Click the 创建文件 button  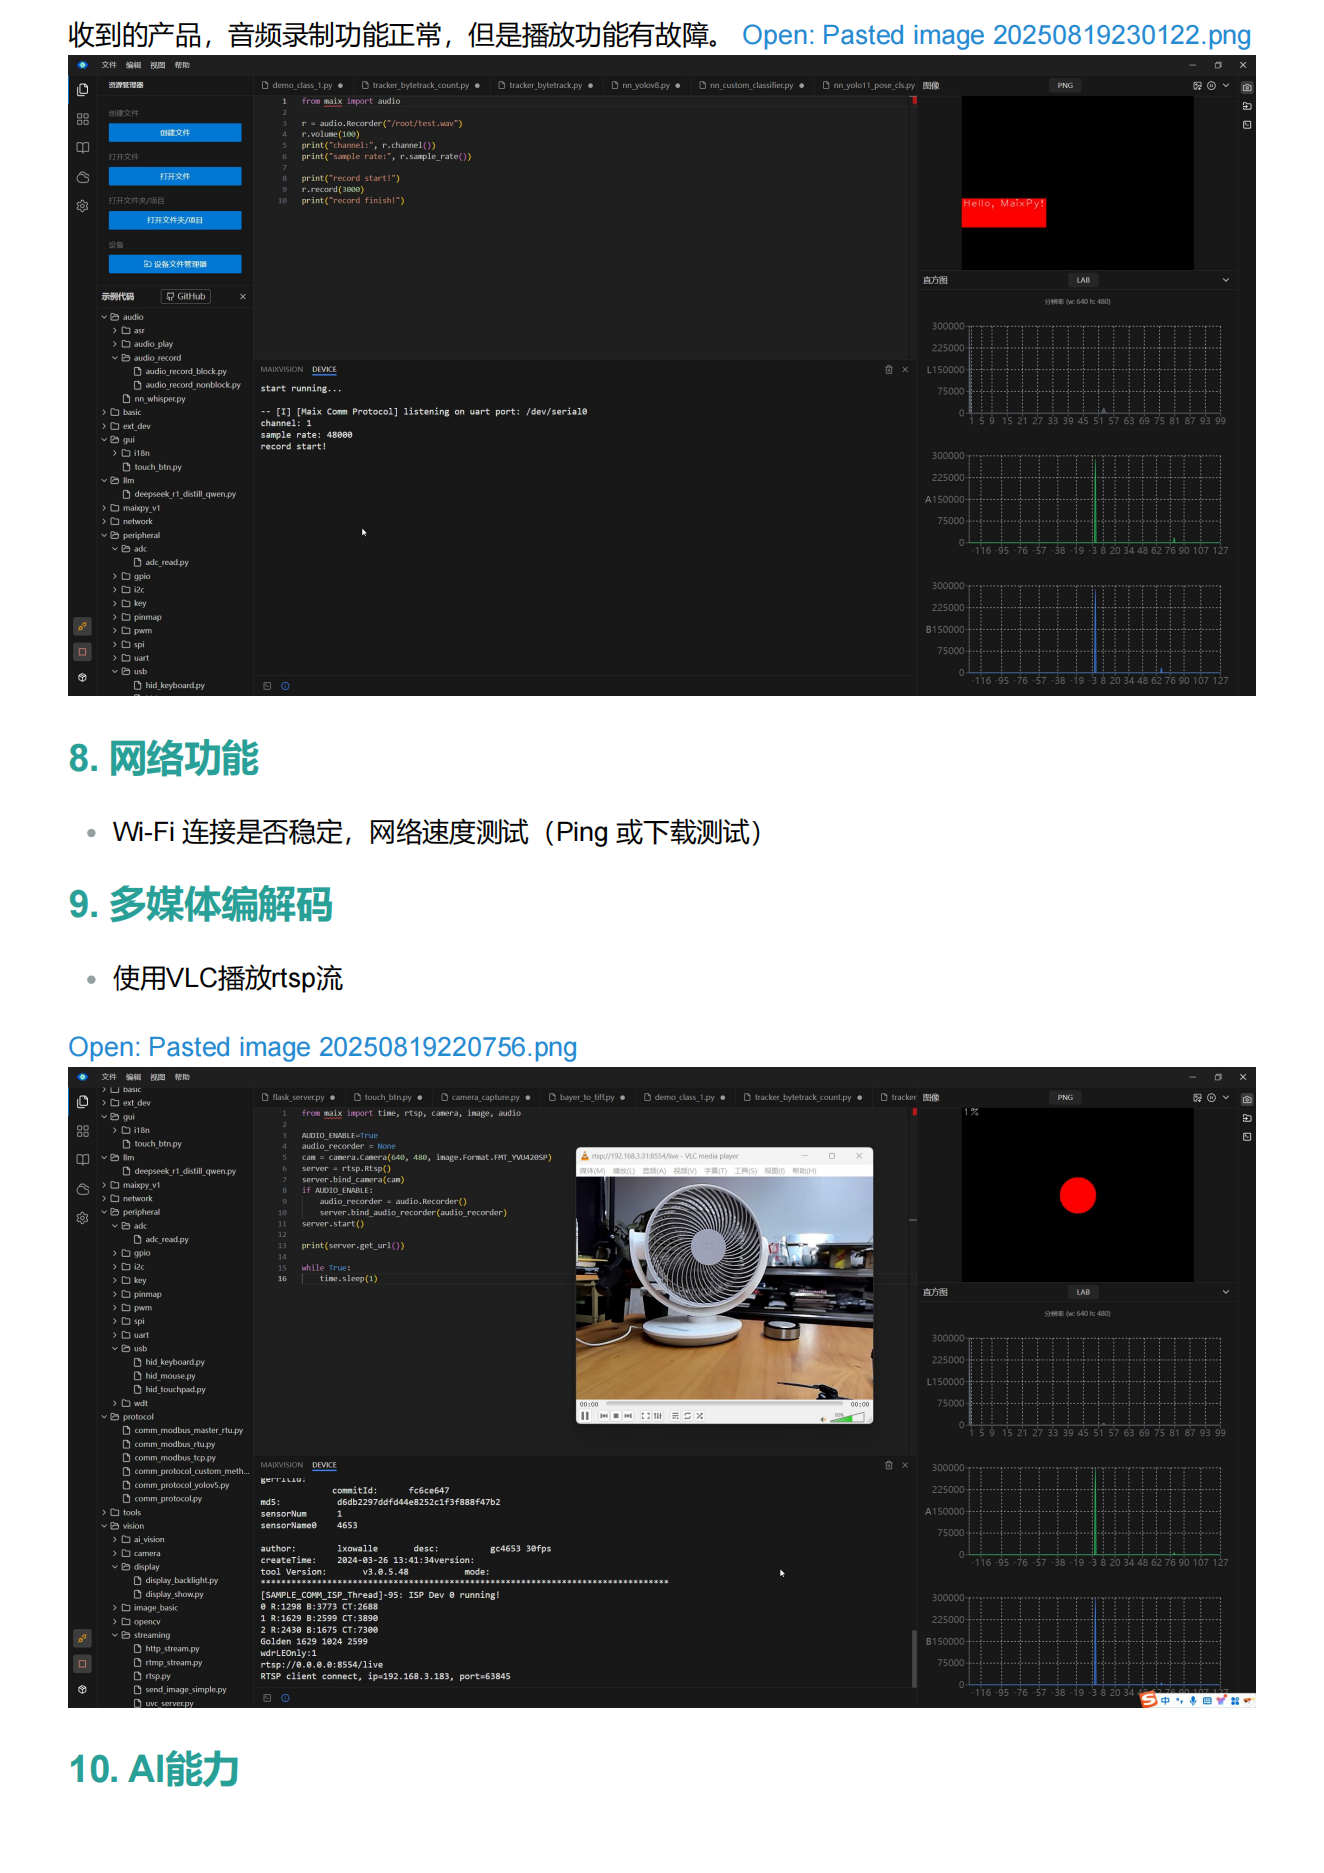pyautogui.click(x=175, y=133)
